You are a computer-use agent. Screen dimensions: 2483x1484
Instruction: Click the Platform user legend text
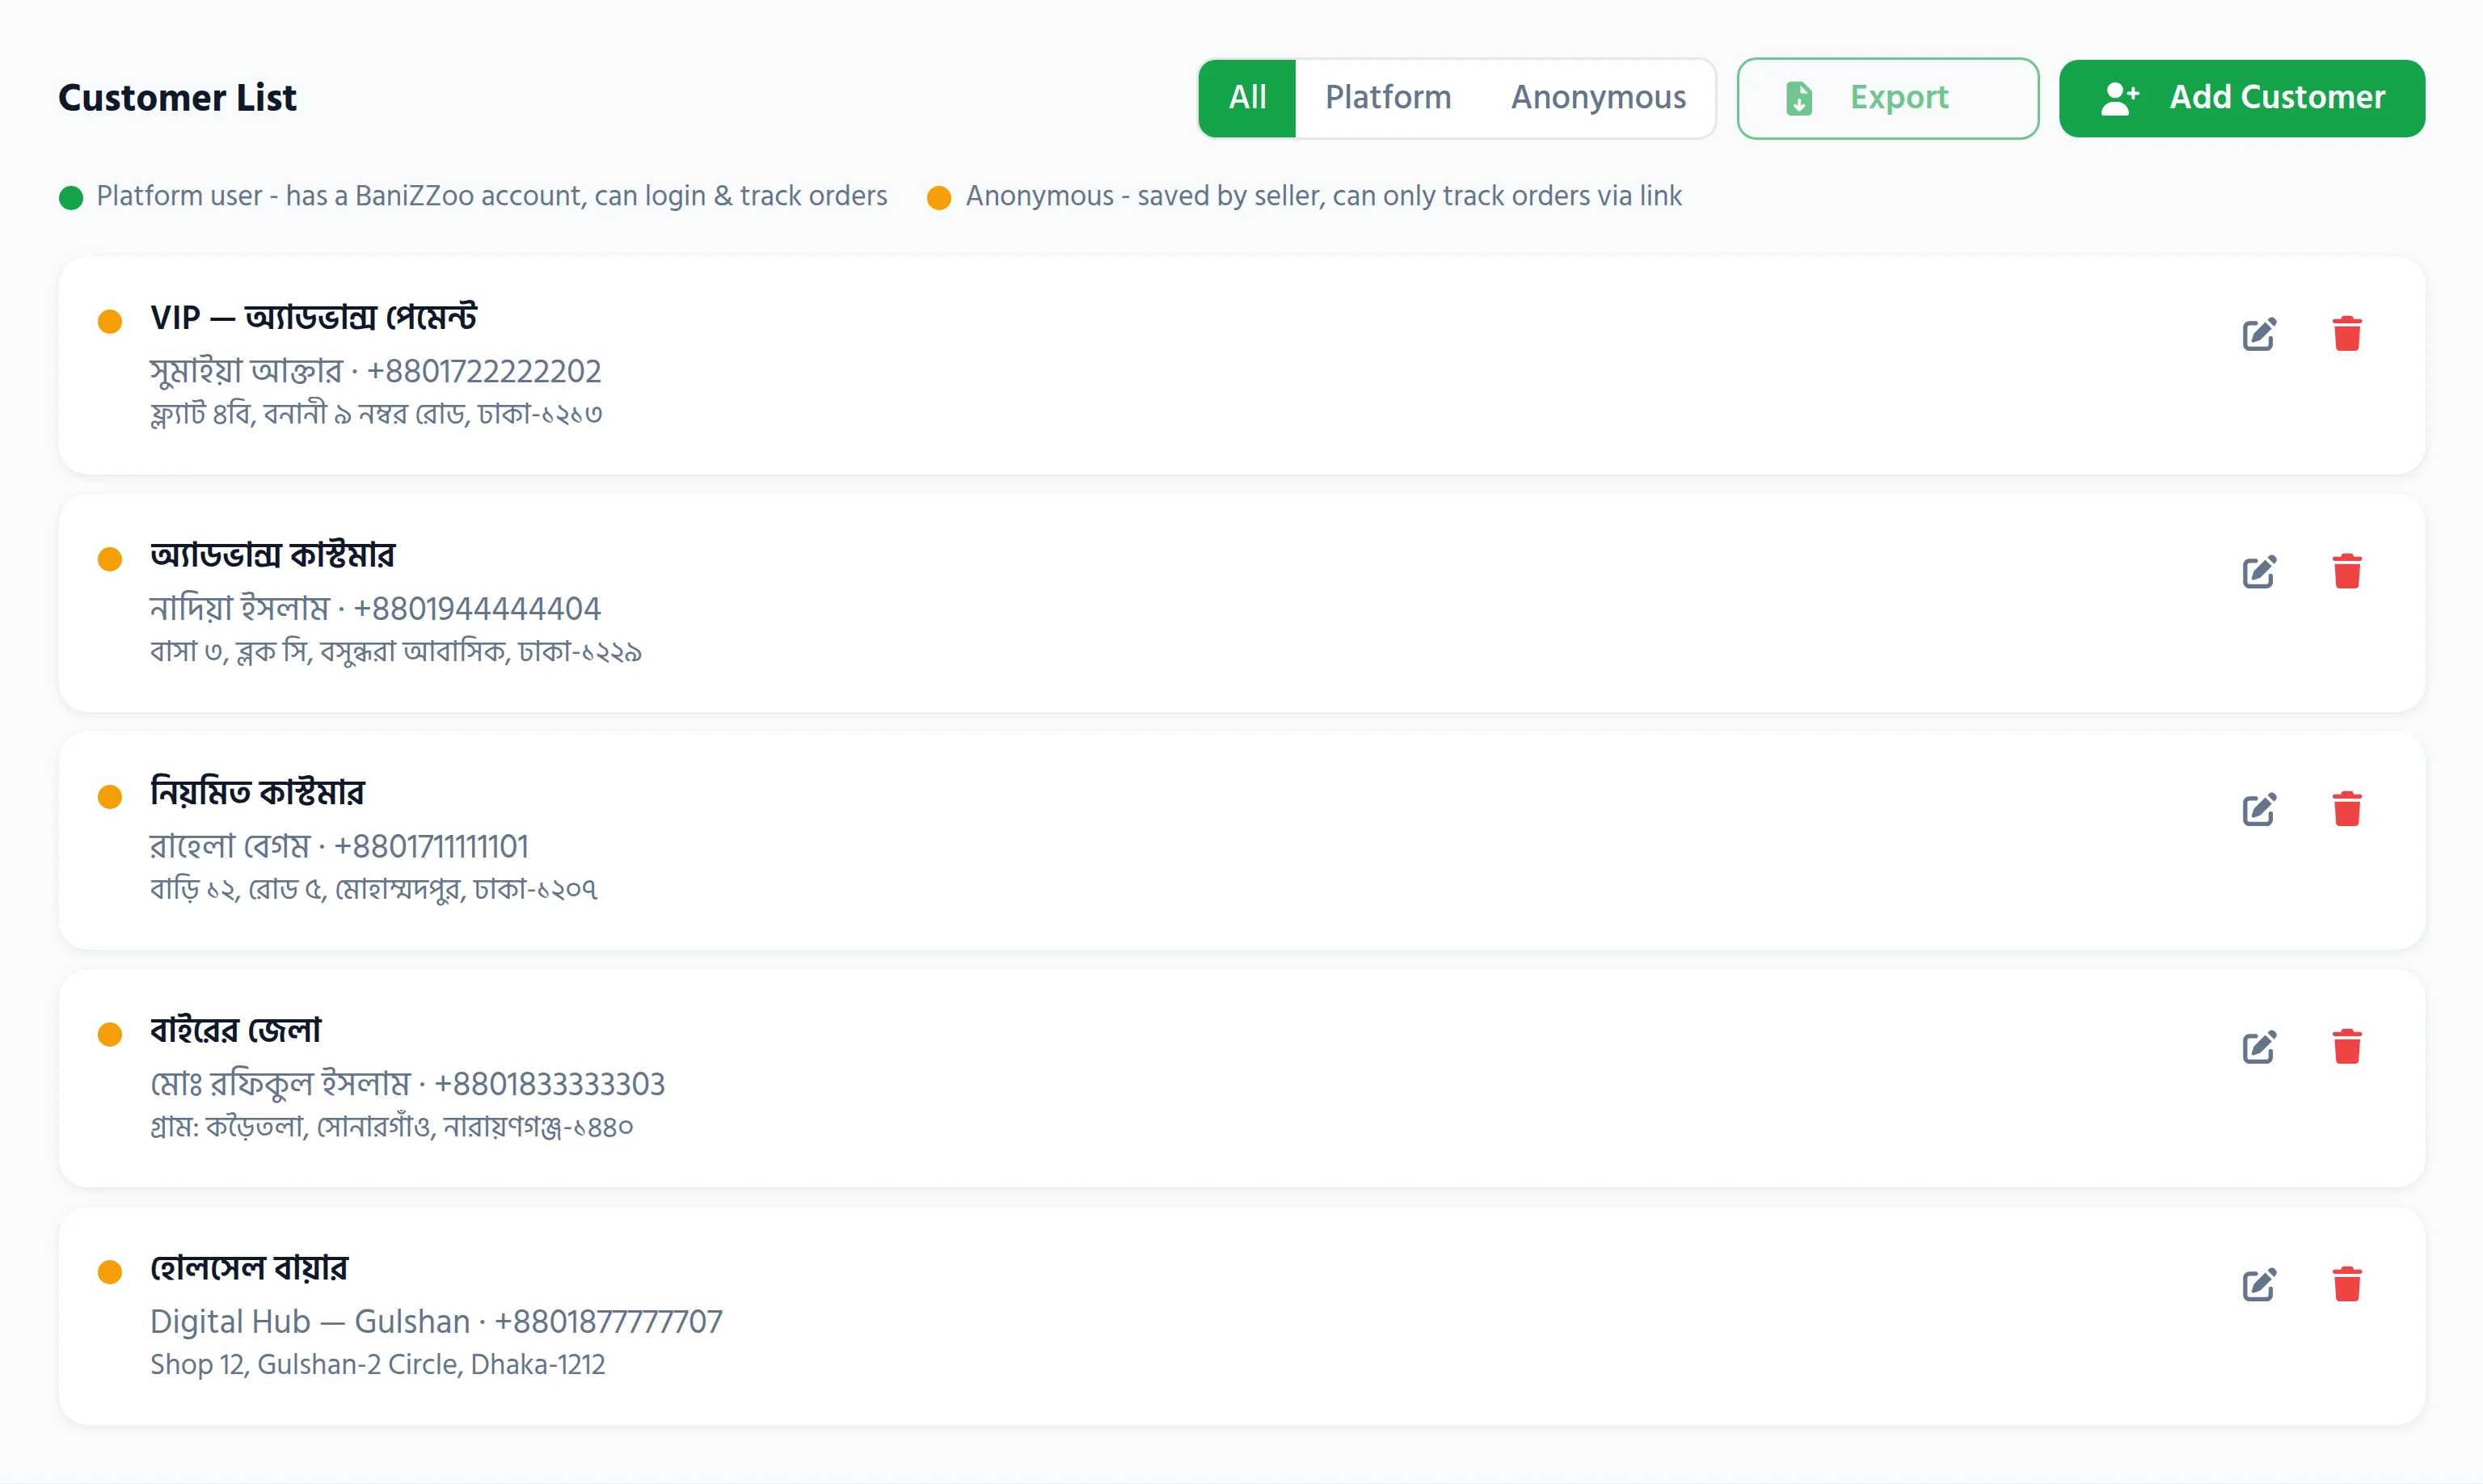point(491,196)
